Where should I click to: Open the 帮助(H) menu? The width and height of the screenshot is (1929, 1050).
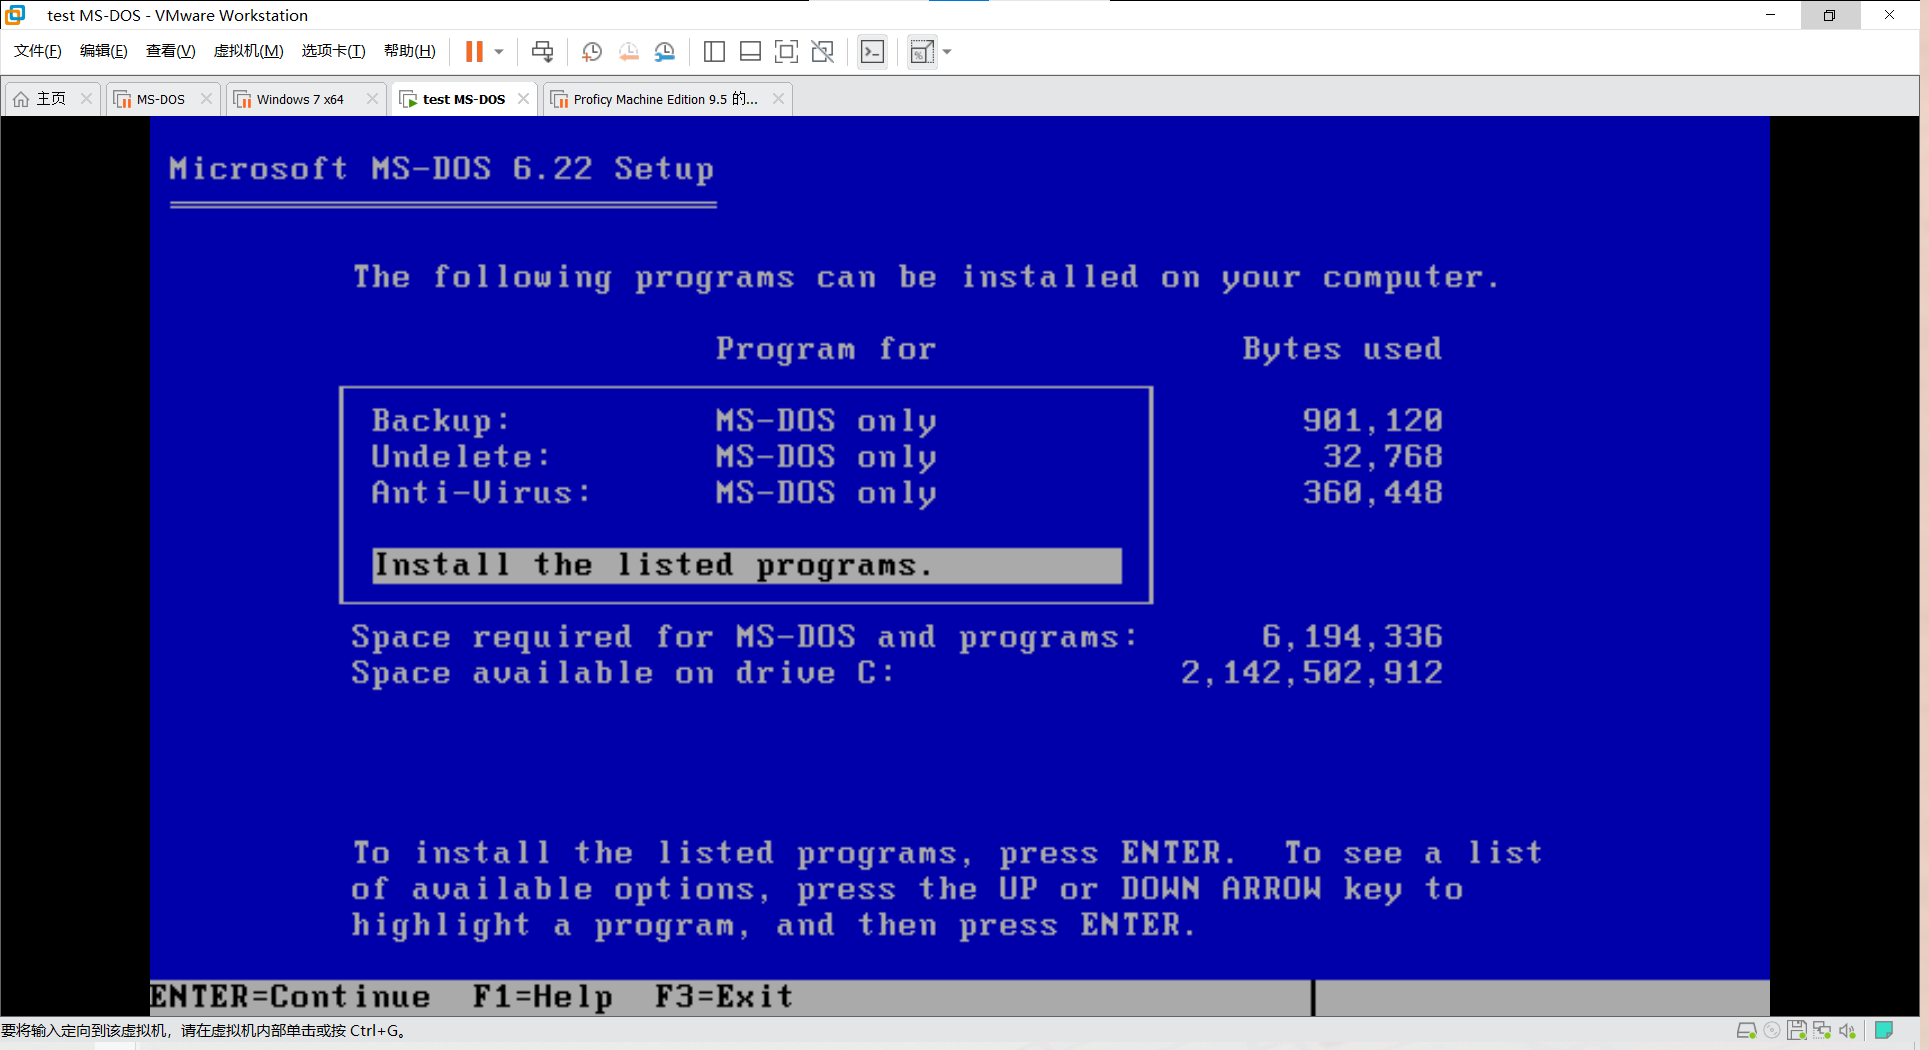click(x=409, y=51)
